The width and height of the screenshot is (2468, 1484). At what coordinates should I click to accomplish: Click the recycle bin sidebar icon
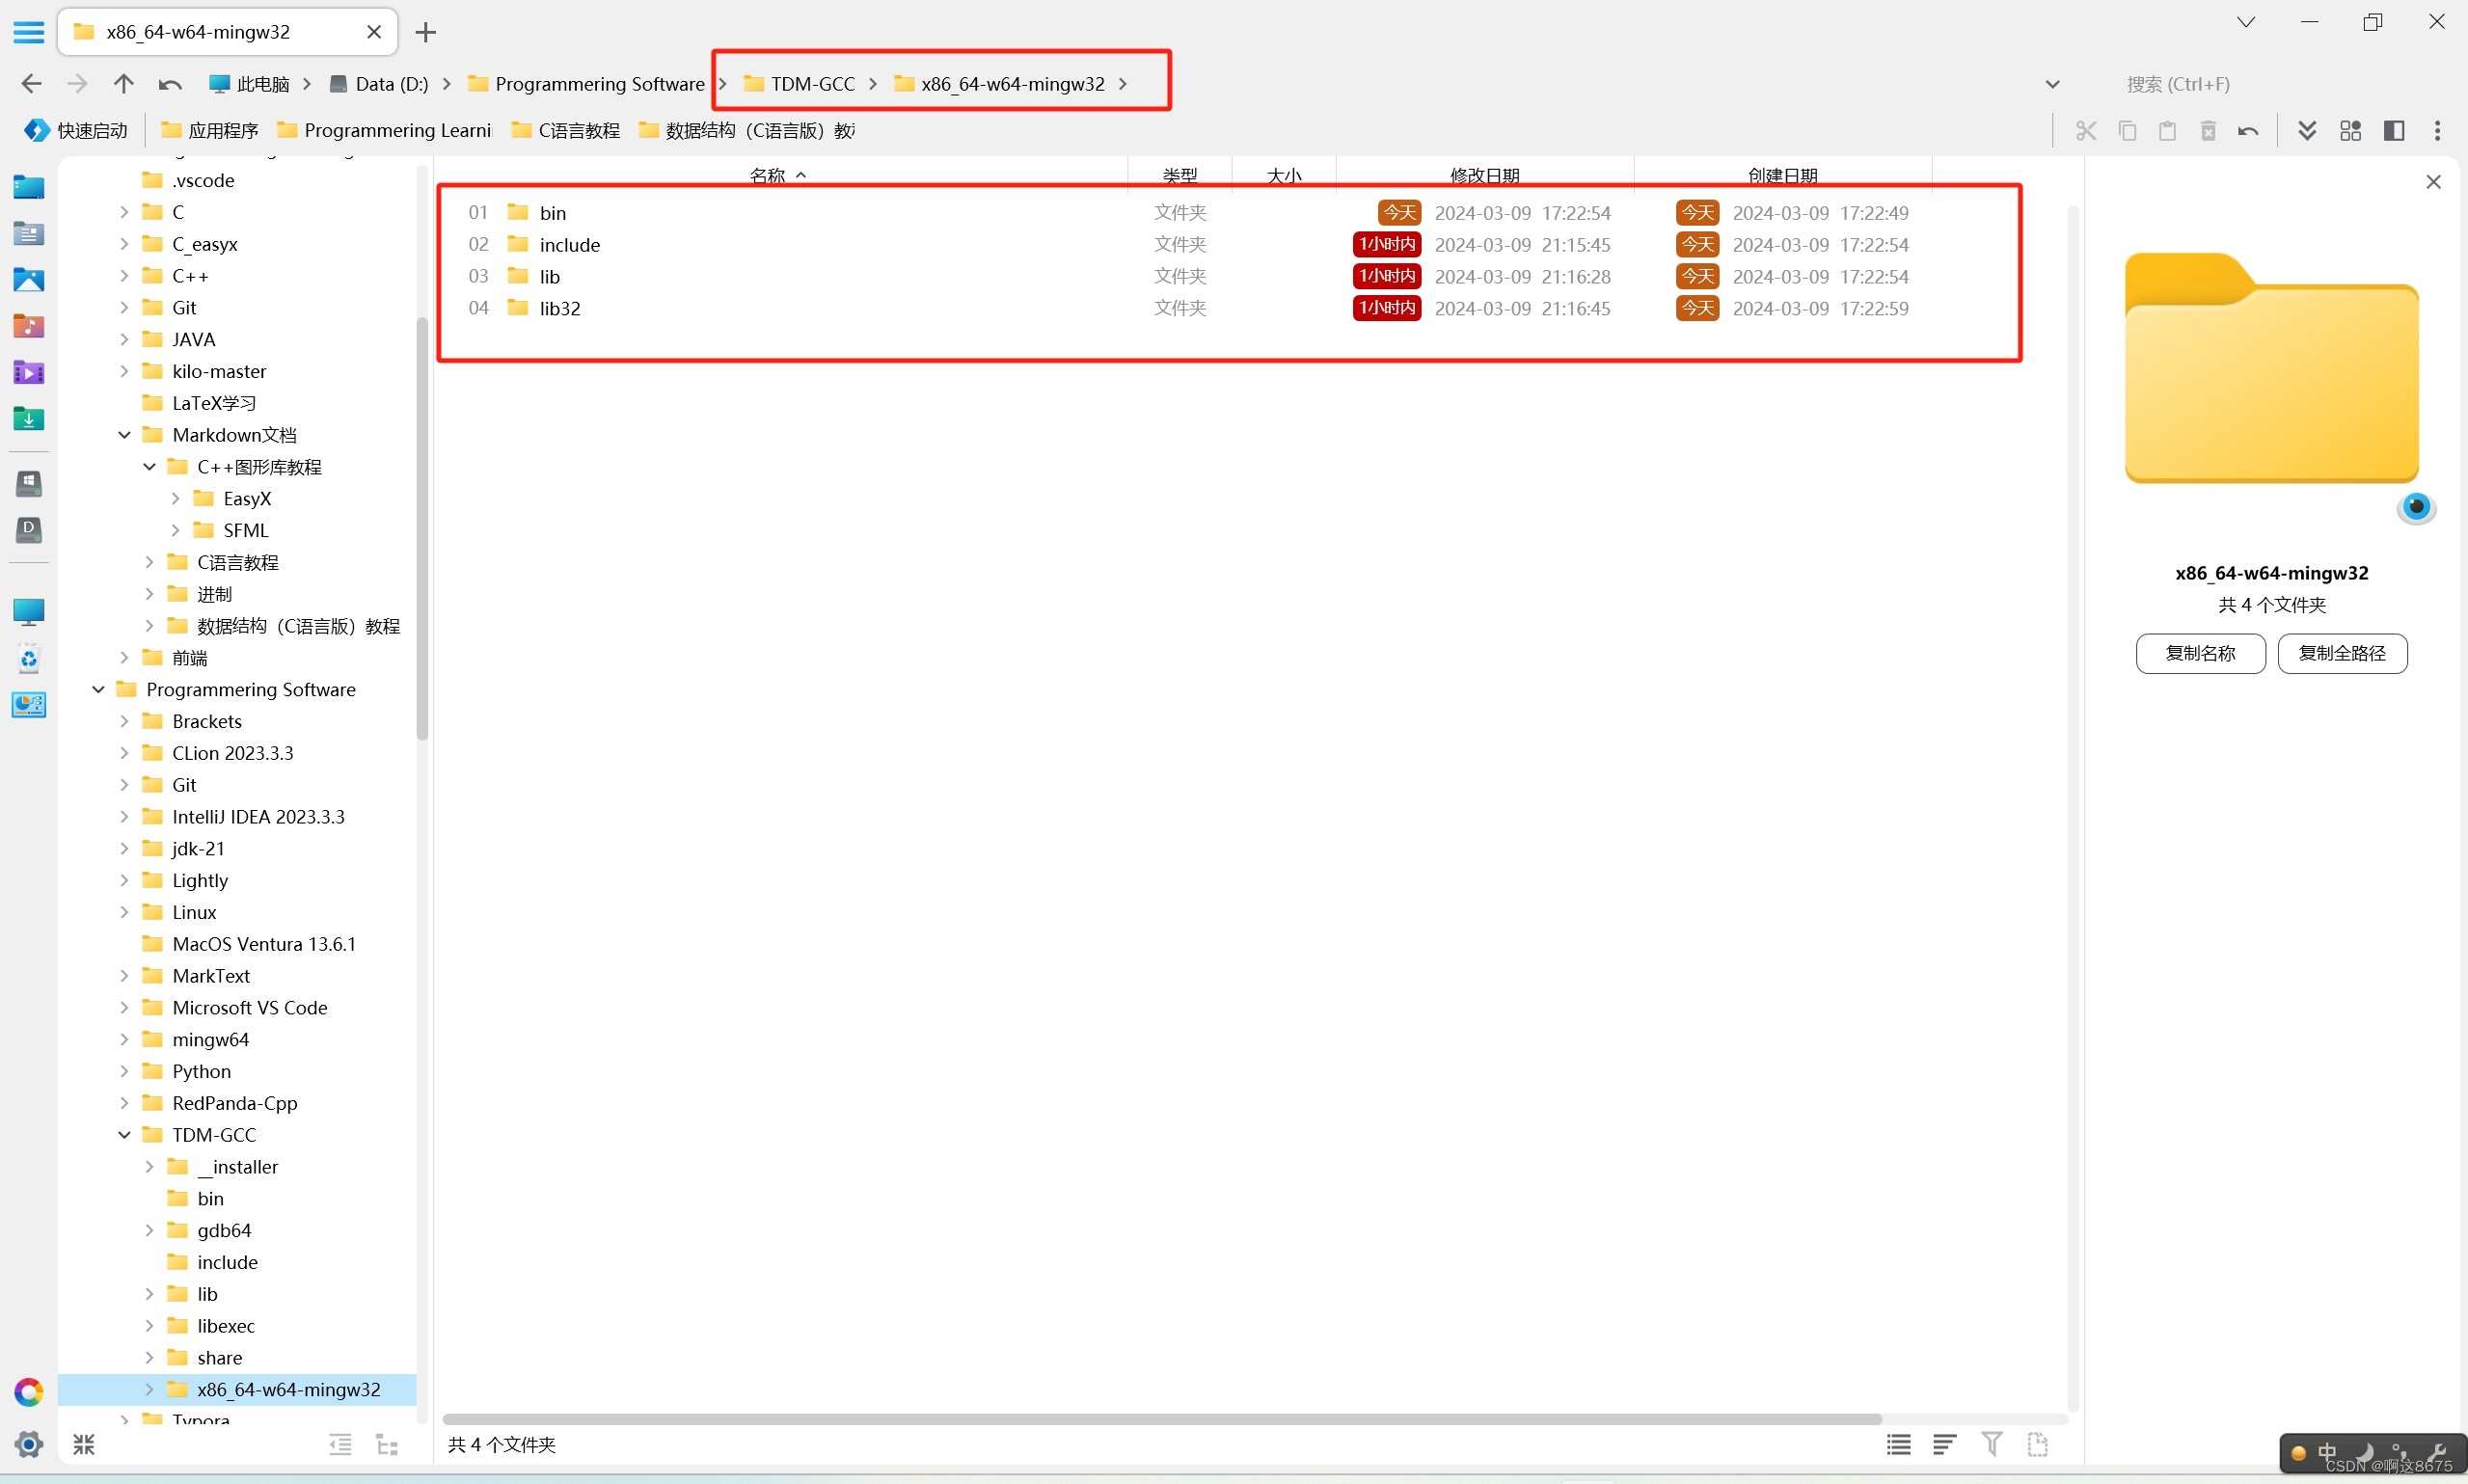(x=28, y=659)
